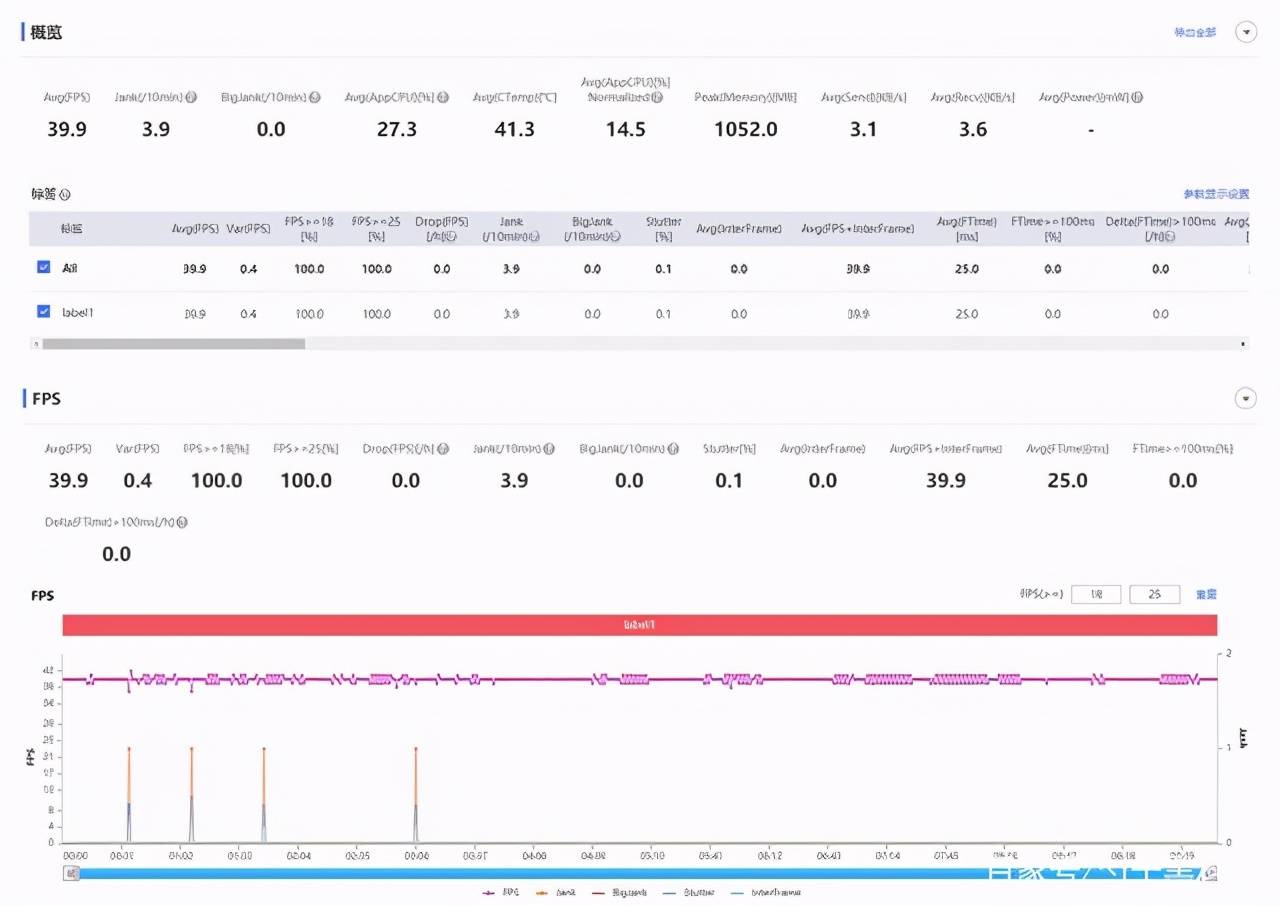Uncheck the label1 row checkbox
Screen dimensions: 1280x906
pyautogui.click(x=43, y=312)
